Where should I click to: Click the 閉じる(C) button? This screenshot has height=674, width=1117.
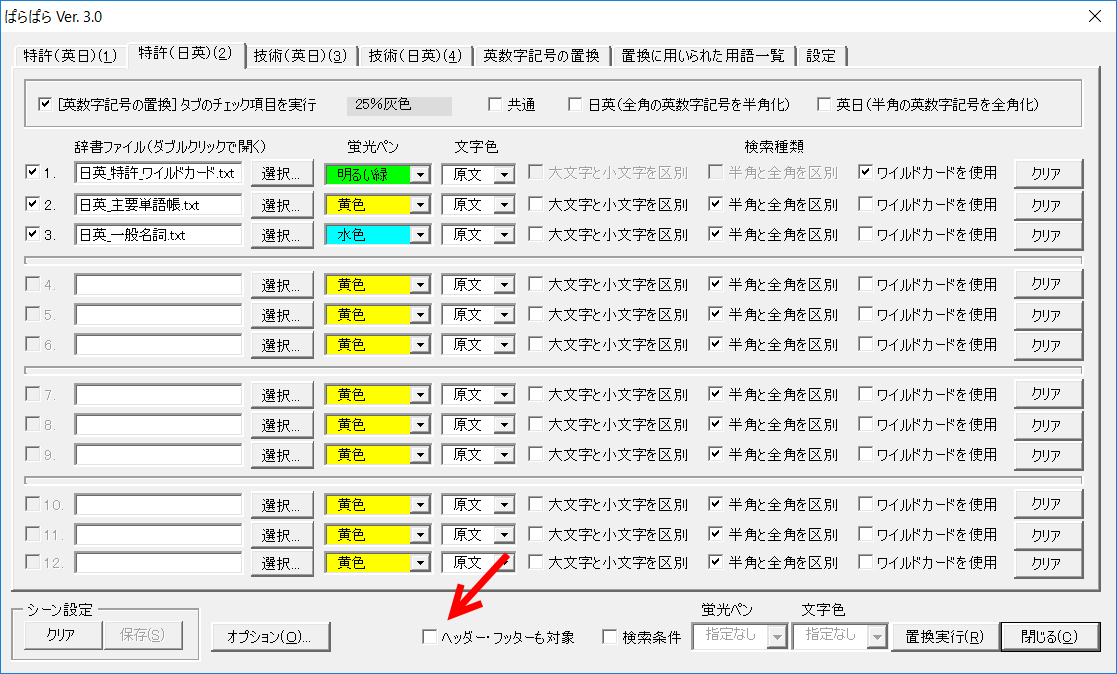pos(1049,637)
